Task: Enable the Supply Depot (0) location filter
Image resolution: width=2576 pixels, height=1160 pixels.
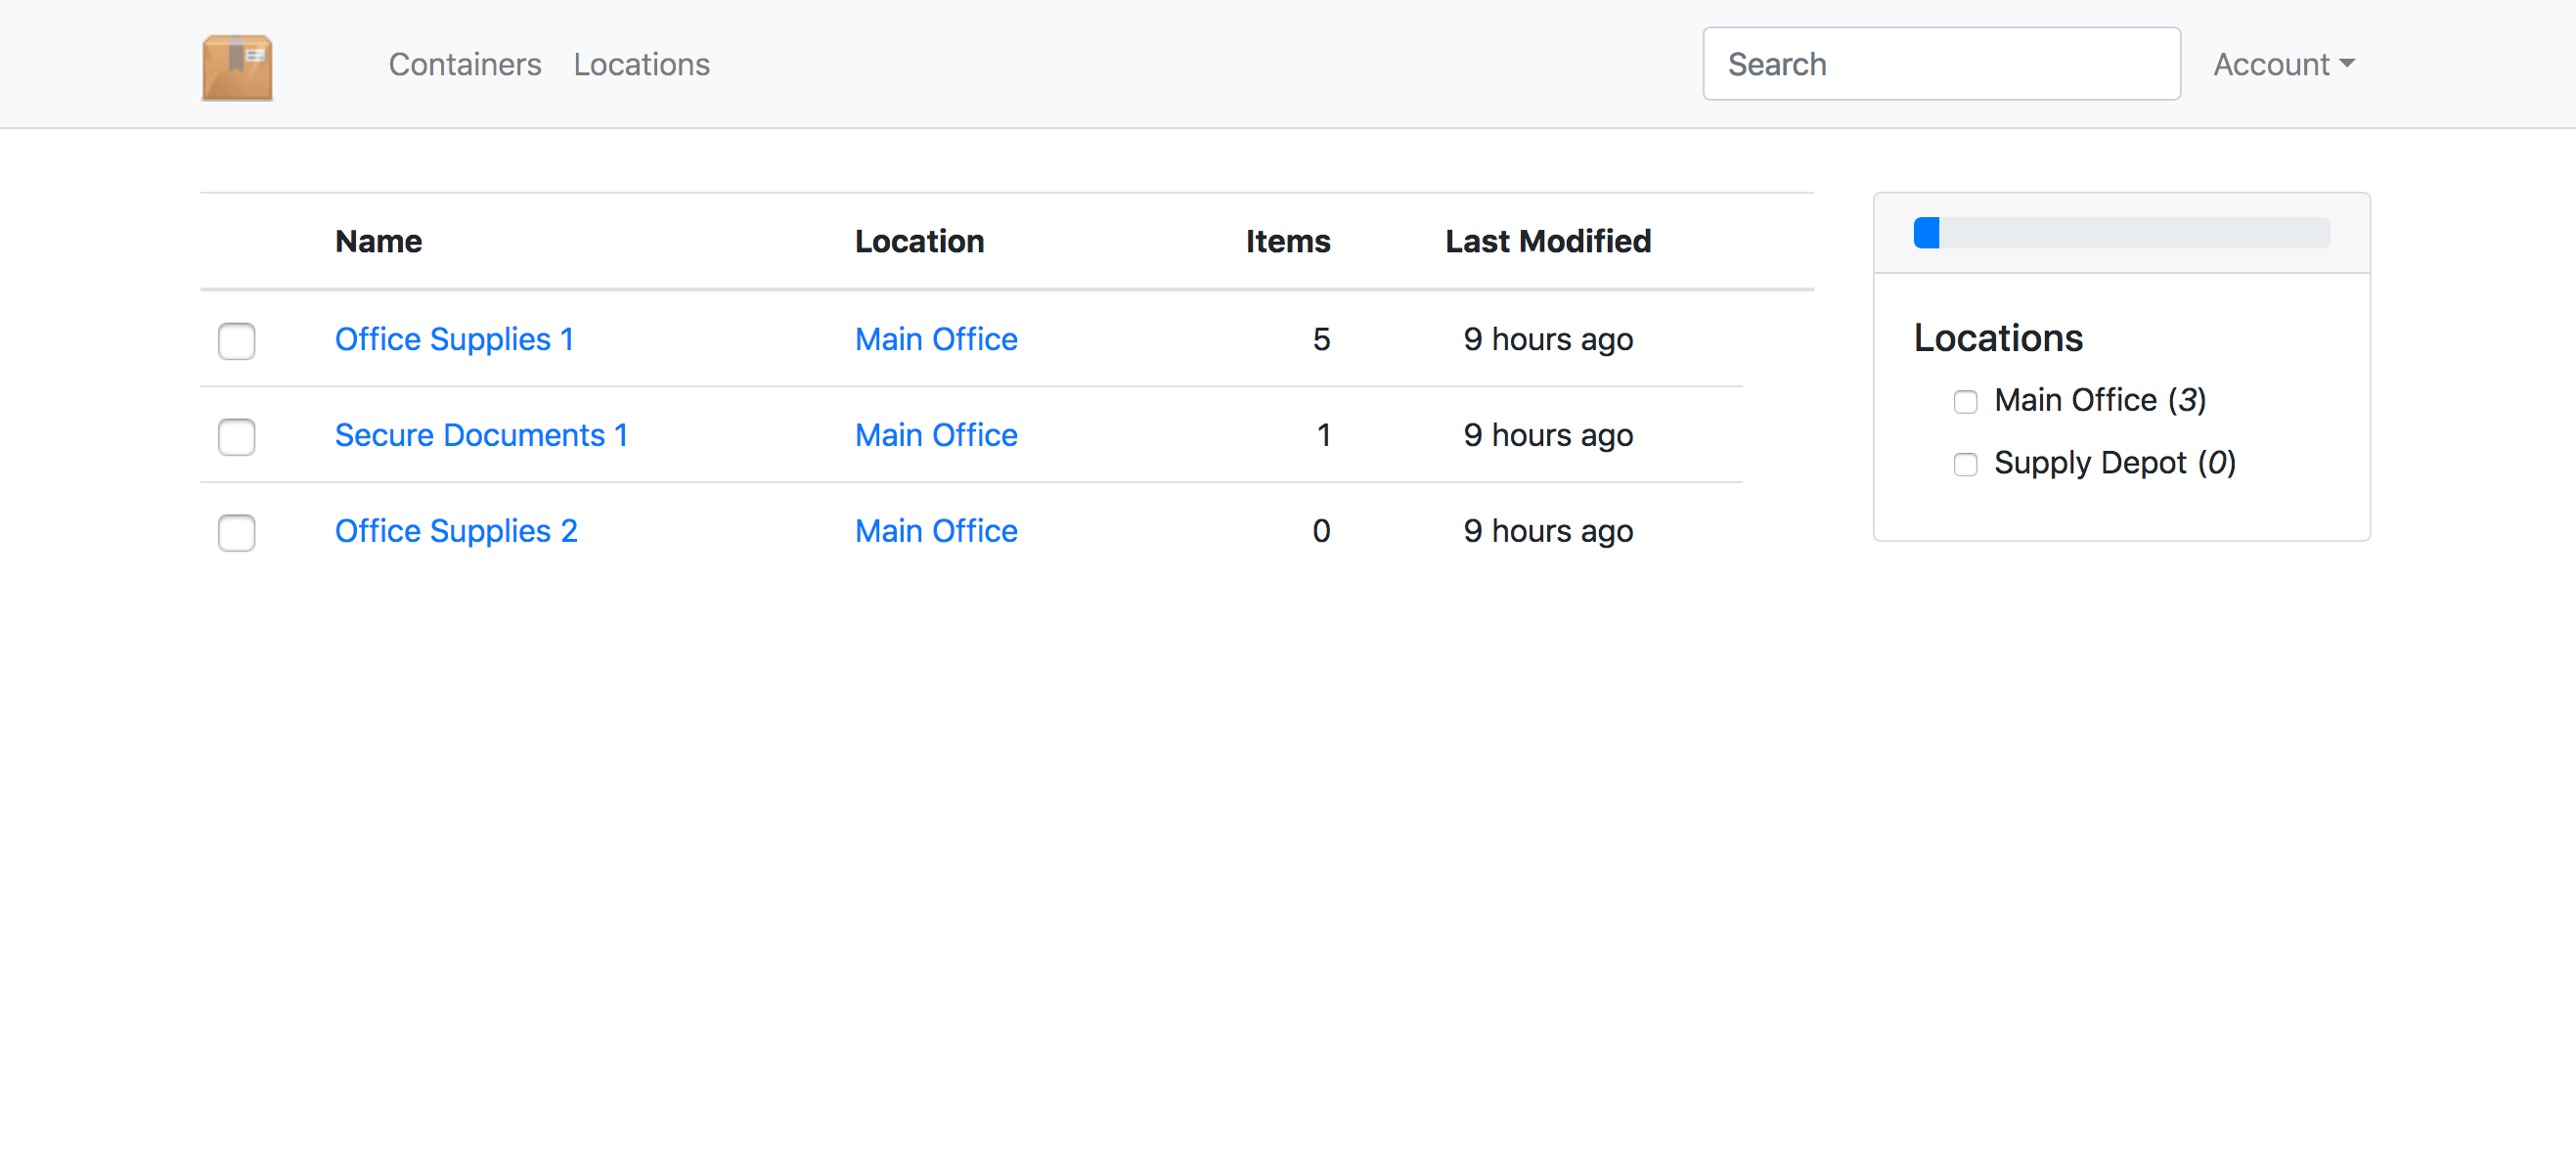Action: (x=1965, y=465)
